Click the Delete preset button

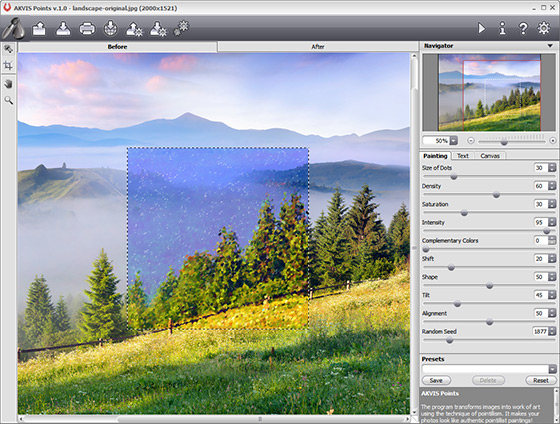tap(488, 380)
